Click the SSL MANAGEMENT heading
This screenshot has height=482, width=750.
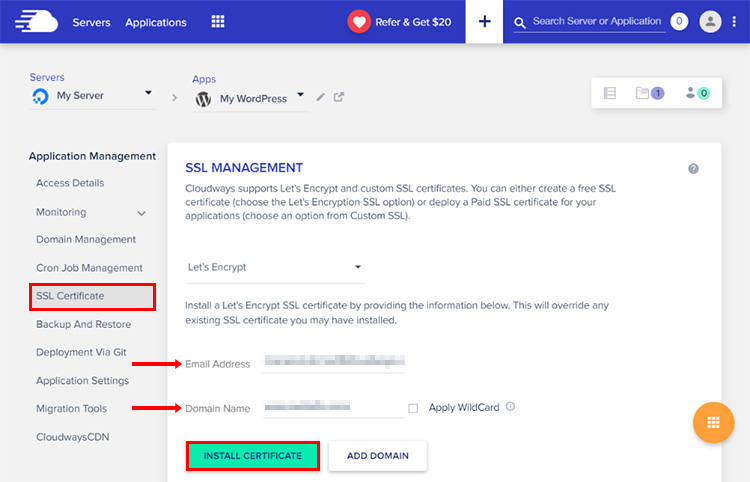[244, 168]
